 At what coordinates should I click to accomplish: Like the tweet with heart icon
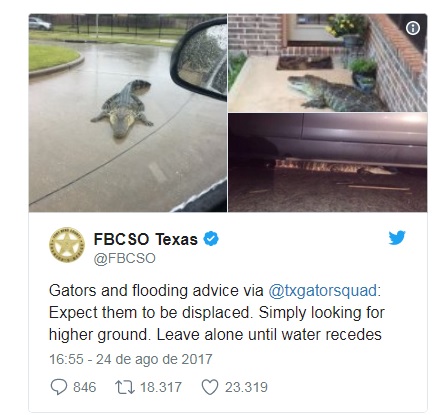(x=210, y=387)
